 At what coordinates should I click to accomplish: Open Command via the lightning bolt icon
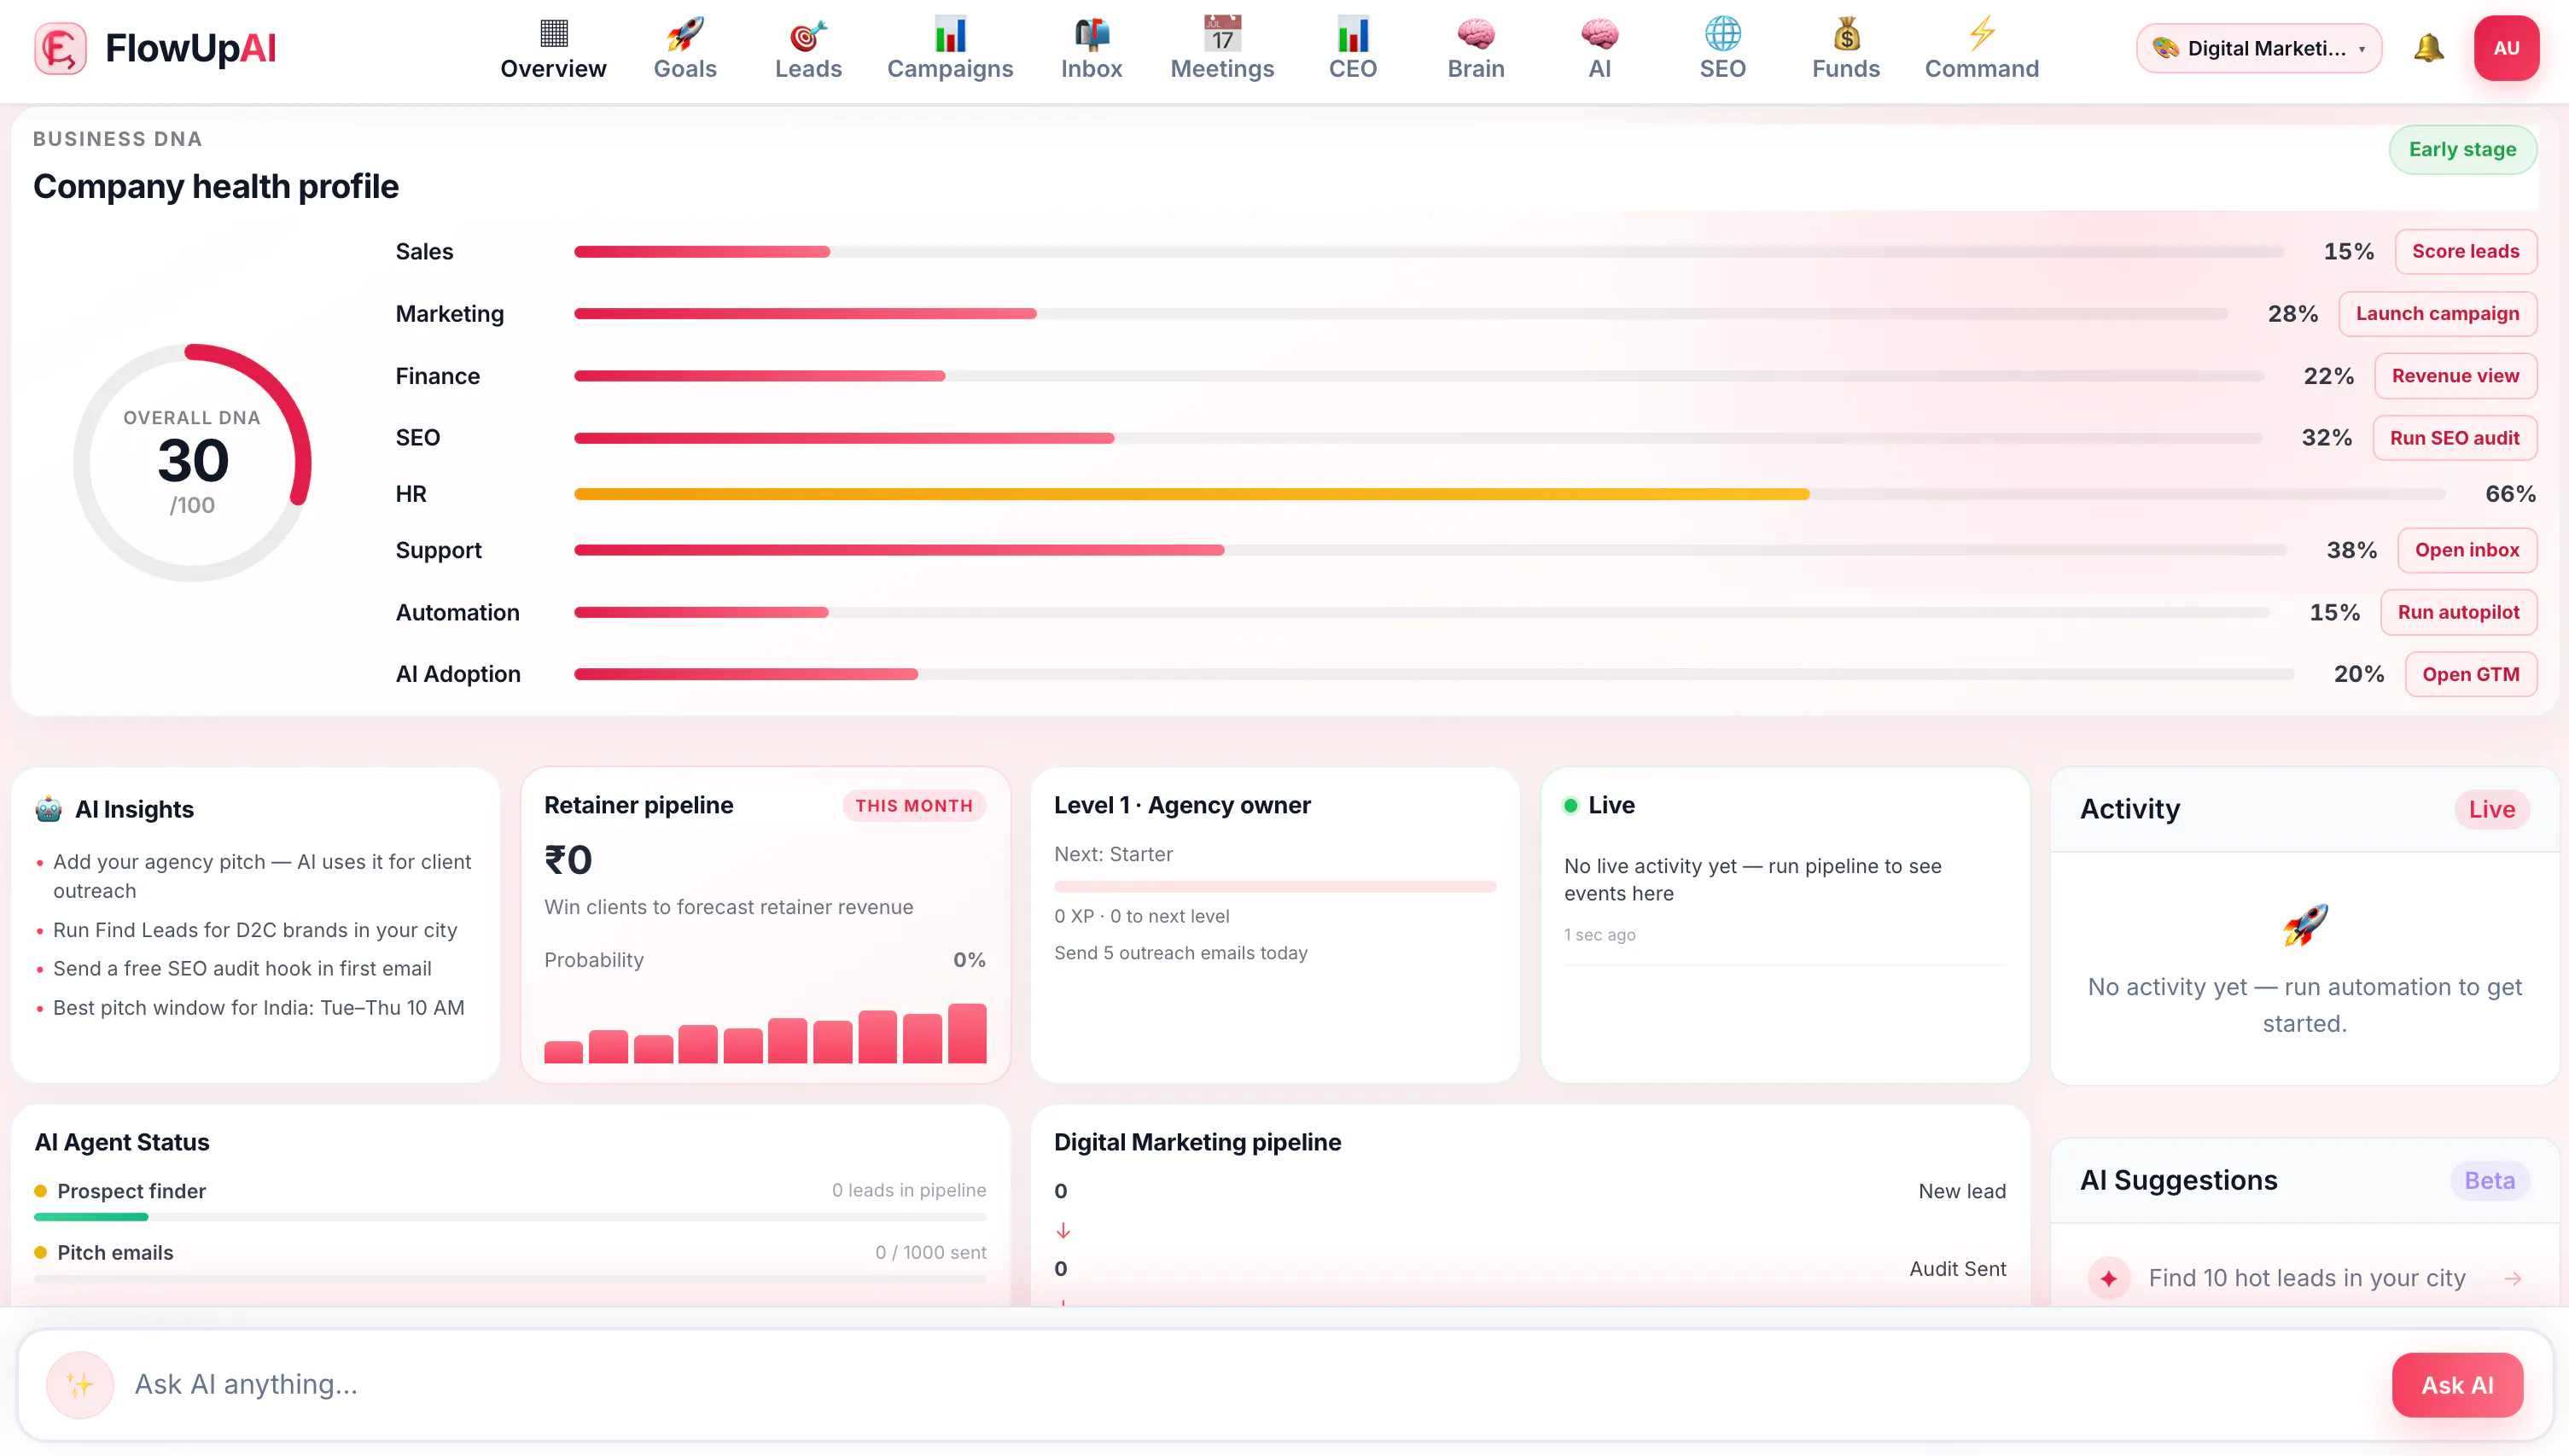1981,34
